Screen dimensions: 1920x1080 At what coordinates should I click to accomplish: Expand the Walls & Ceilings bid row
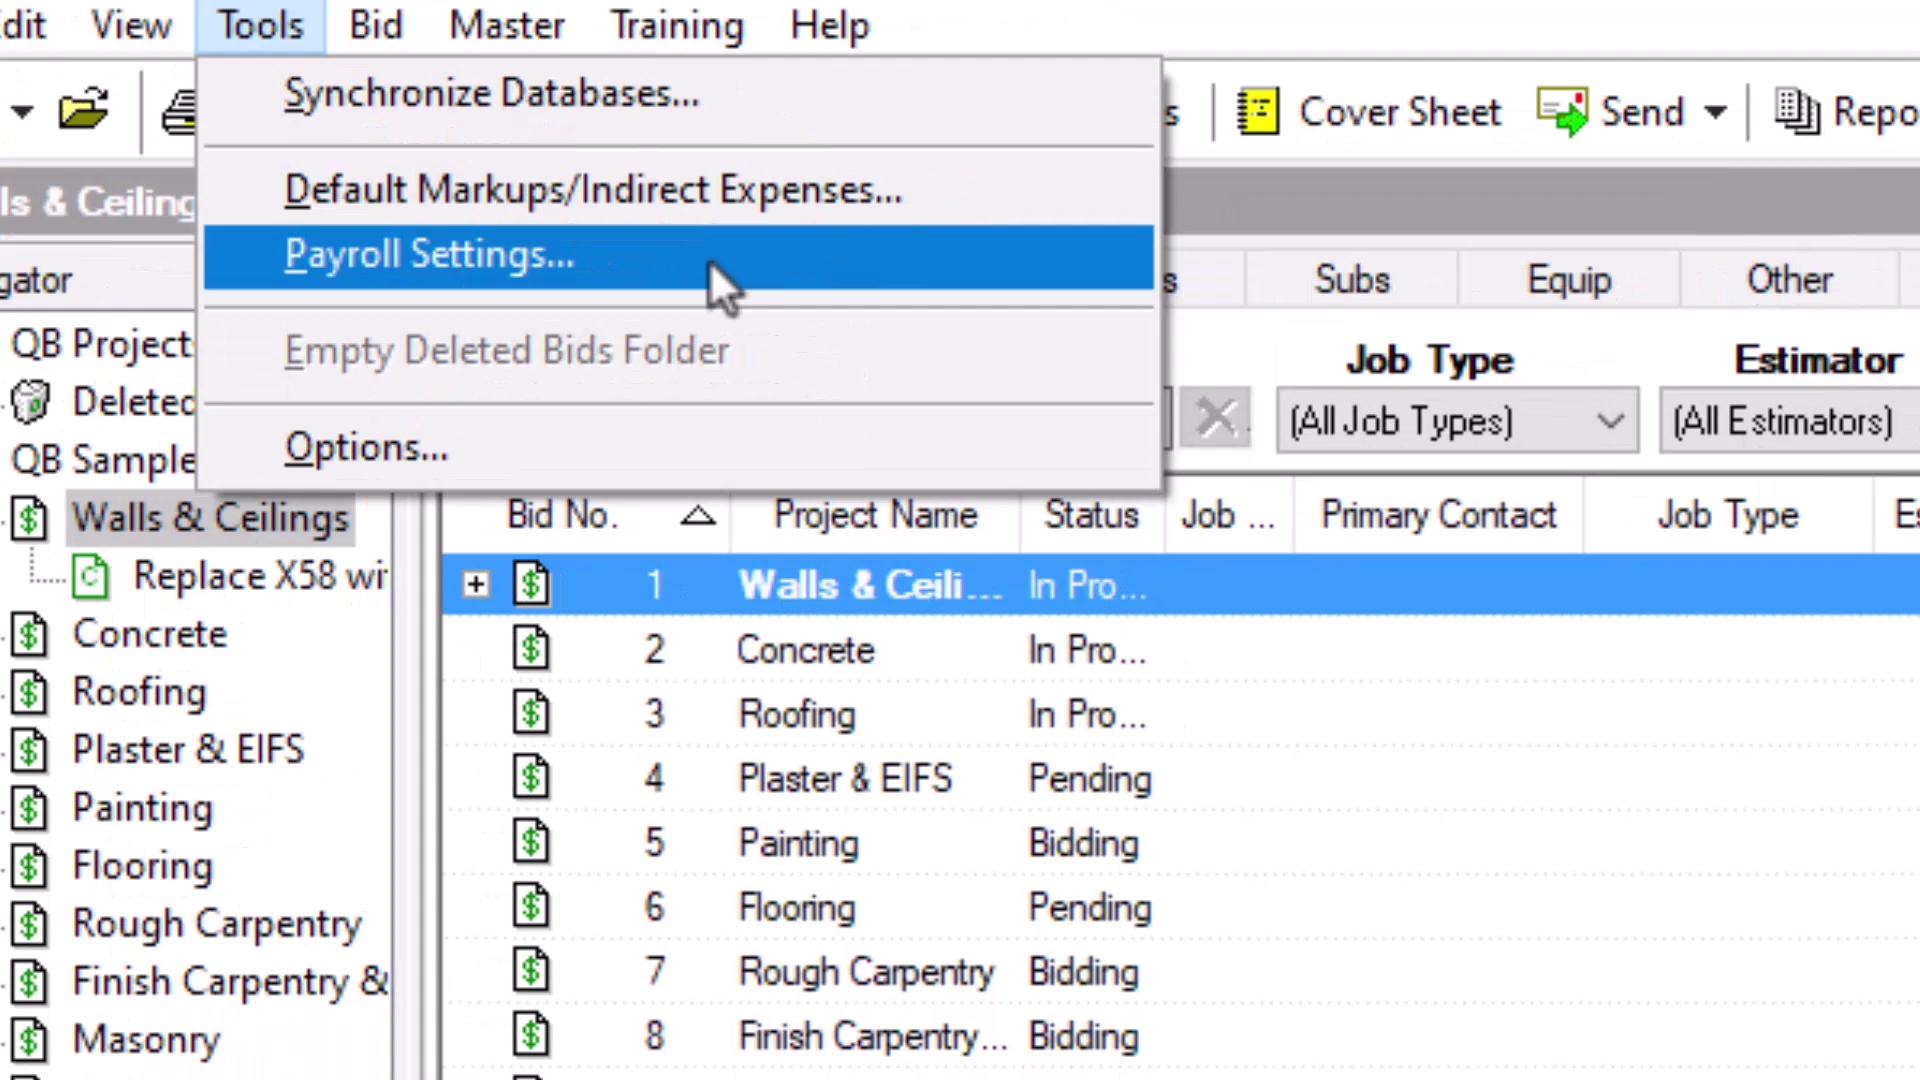tap(476, 584)
